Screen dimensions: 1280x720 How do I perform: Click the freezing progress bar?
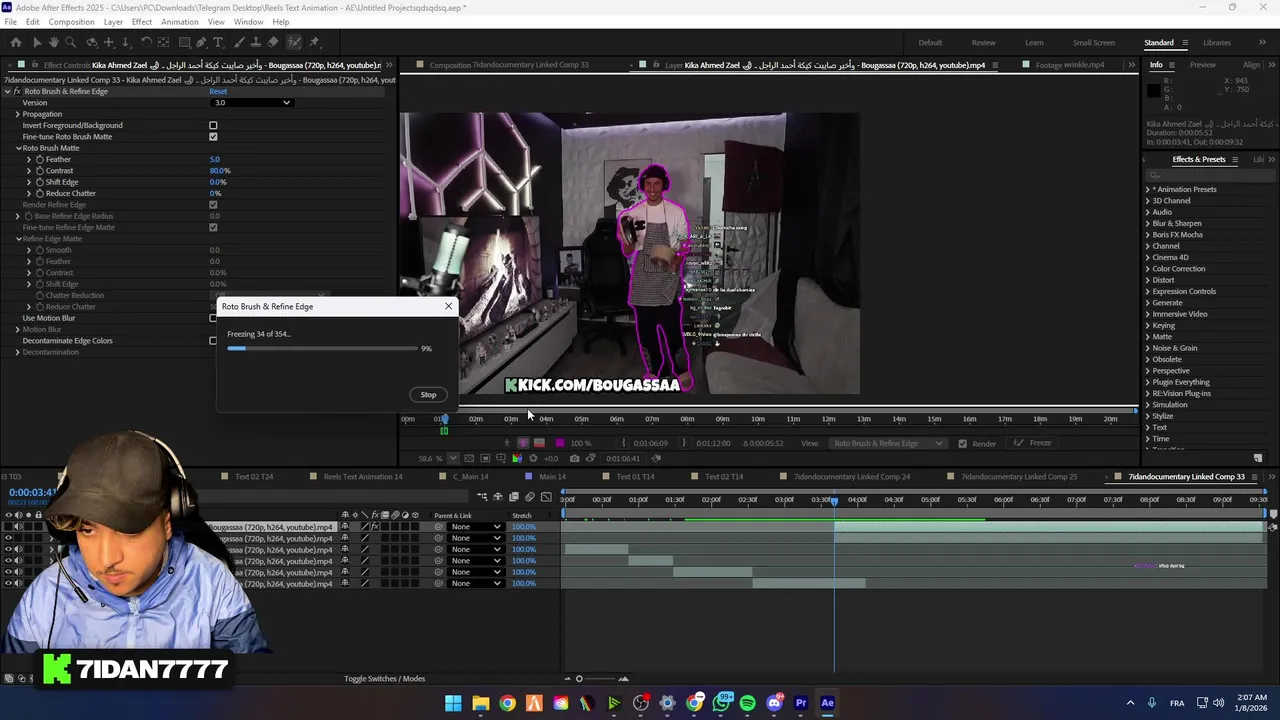pos(322,348)
